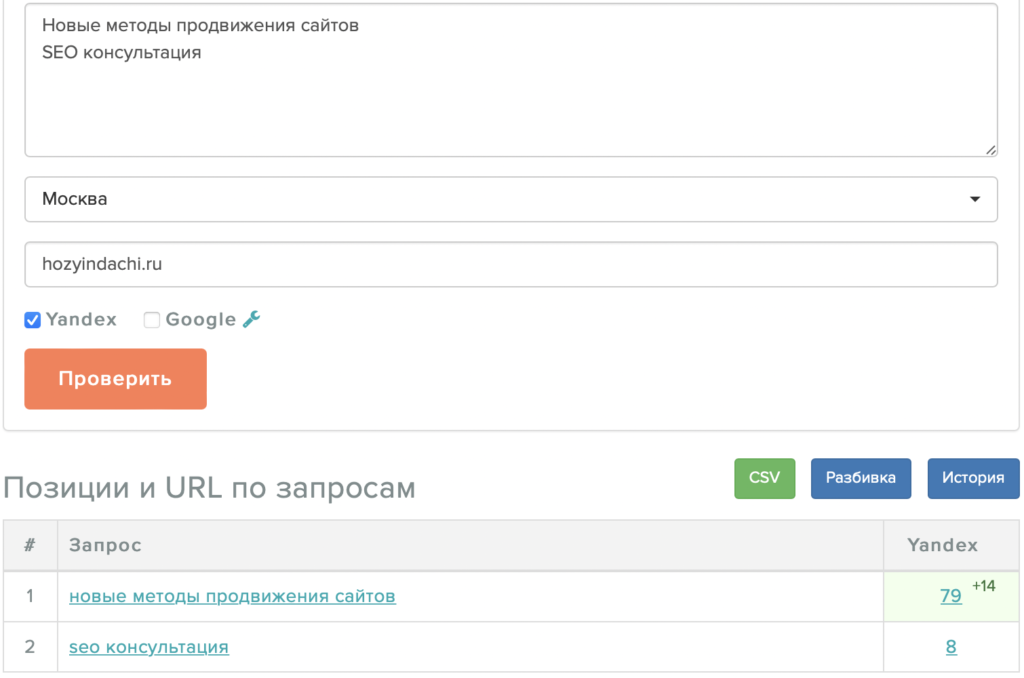Click the Проверить button
This screenshot has height=678, width=1024.
116,379
